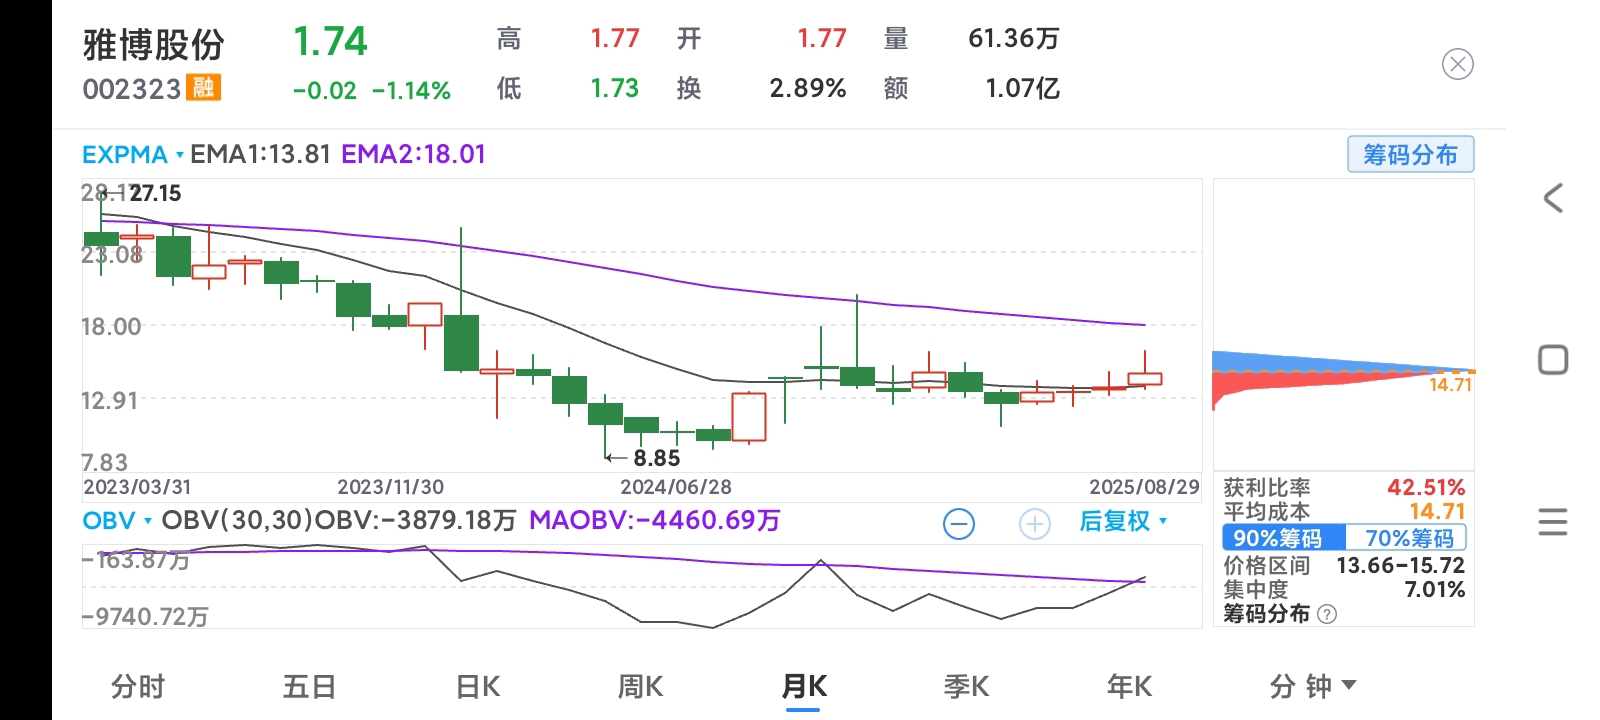
Task: Tap the volume value 61.36万
Action: point(1013,38)
